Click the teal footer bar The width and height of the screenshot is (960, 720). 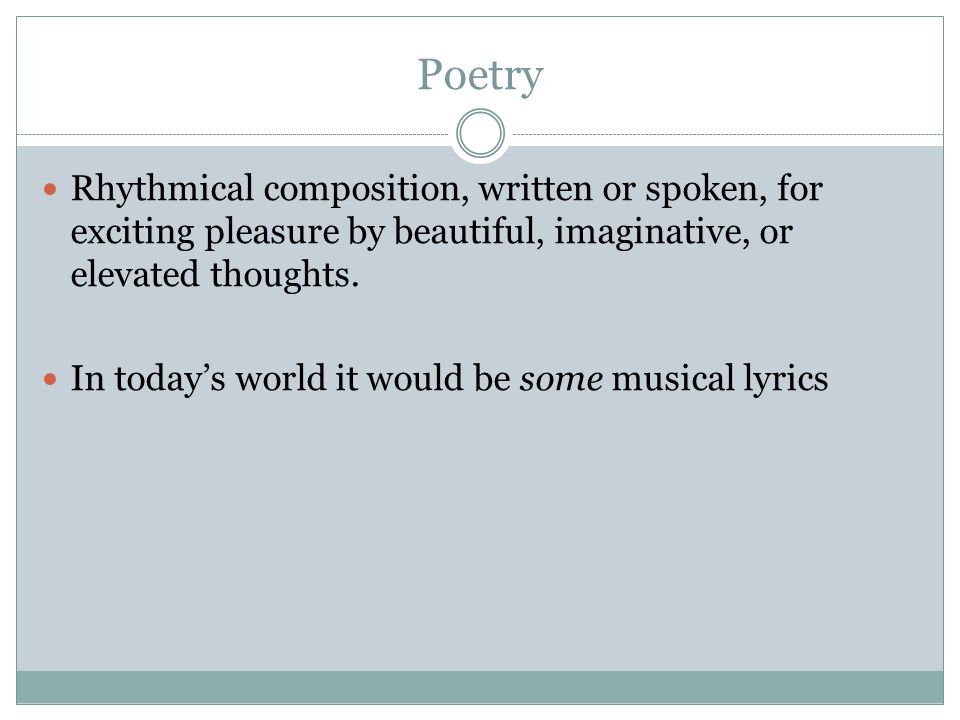pyautogui.click(x=480, y=687)
